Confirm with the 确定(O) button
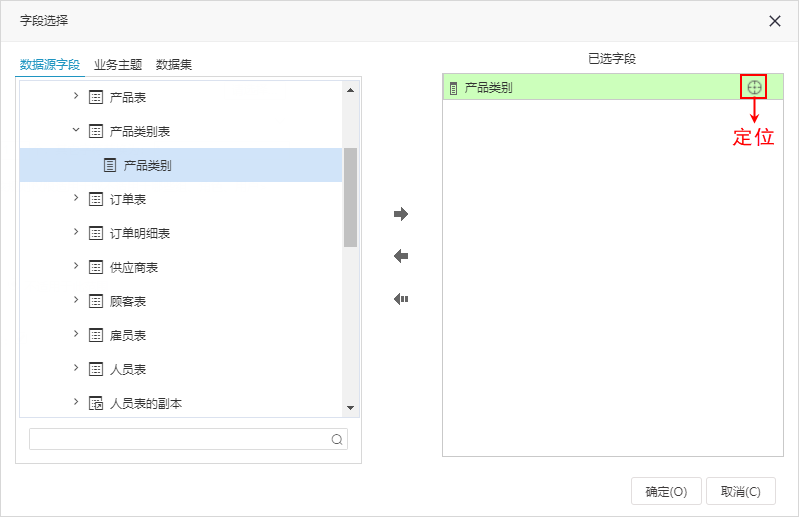Image resolution: width=799 pixels, height=517 pixels. [666, 491]
